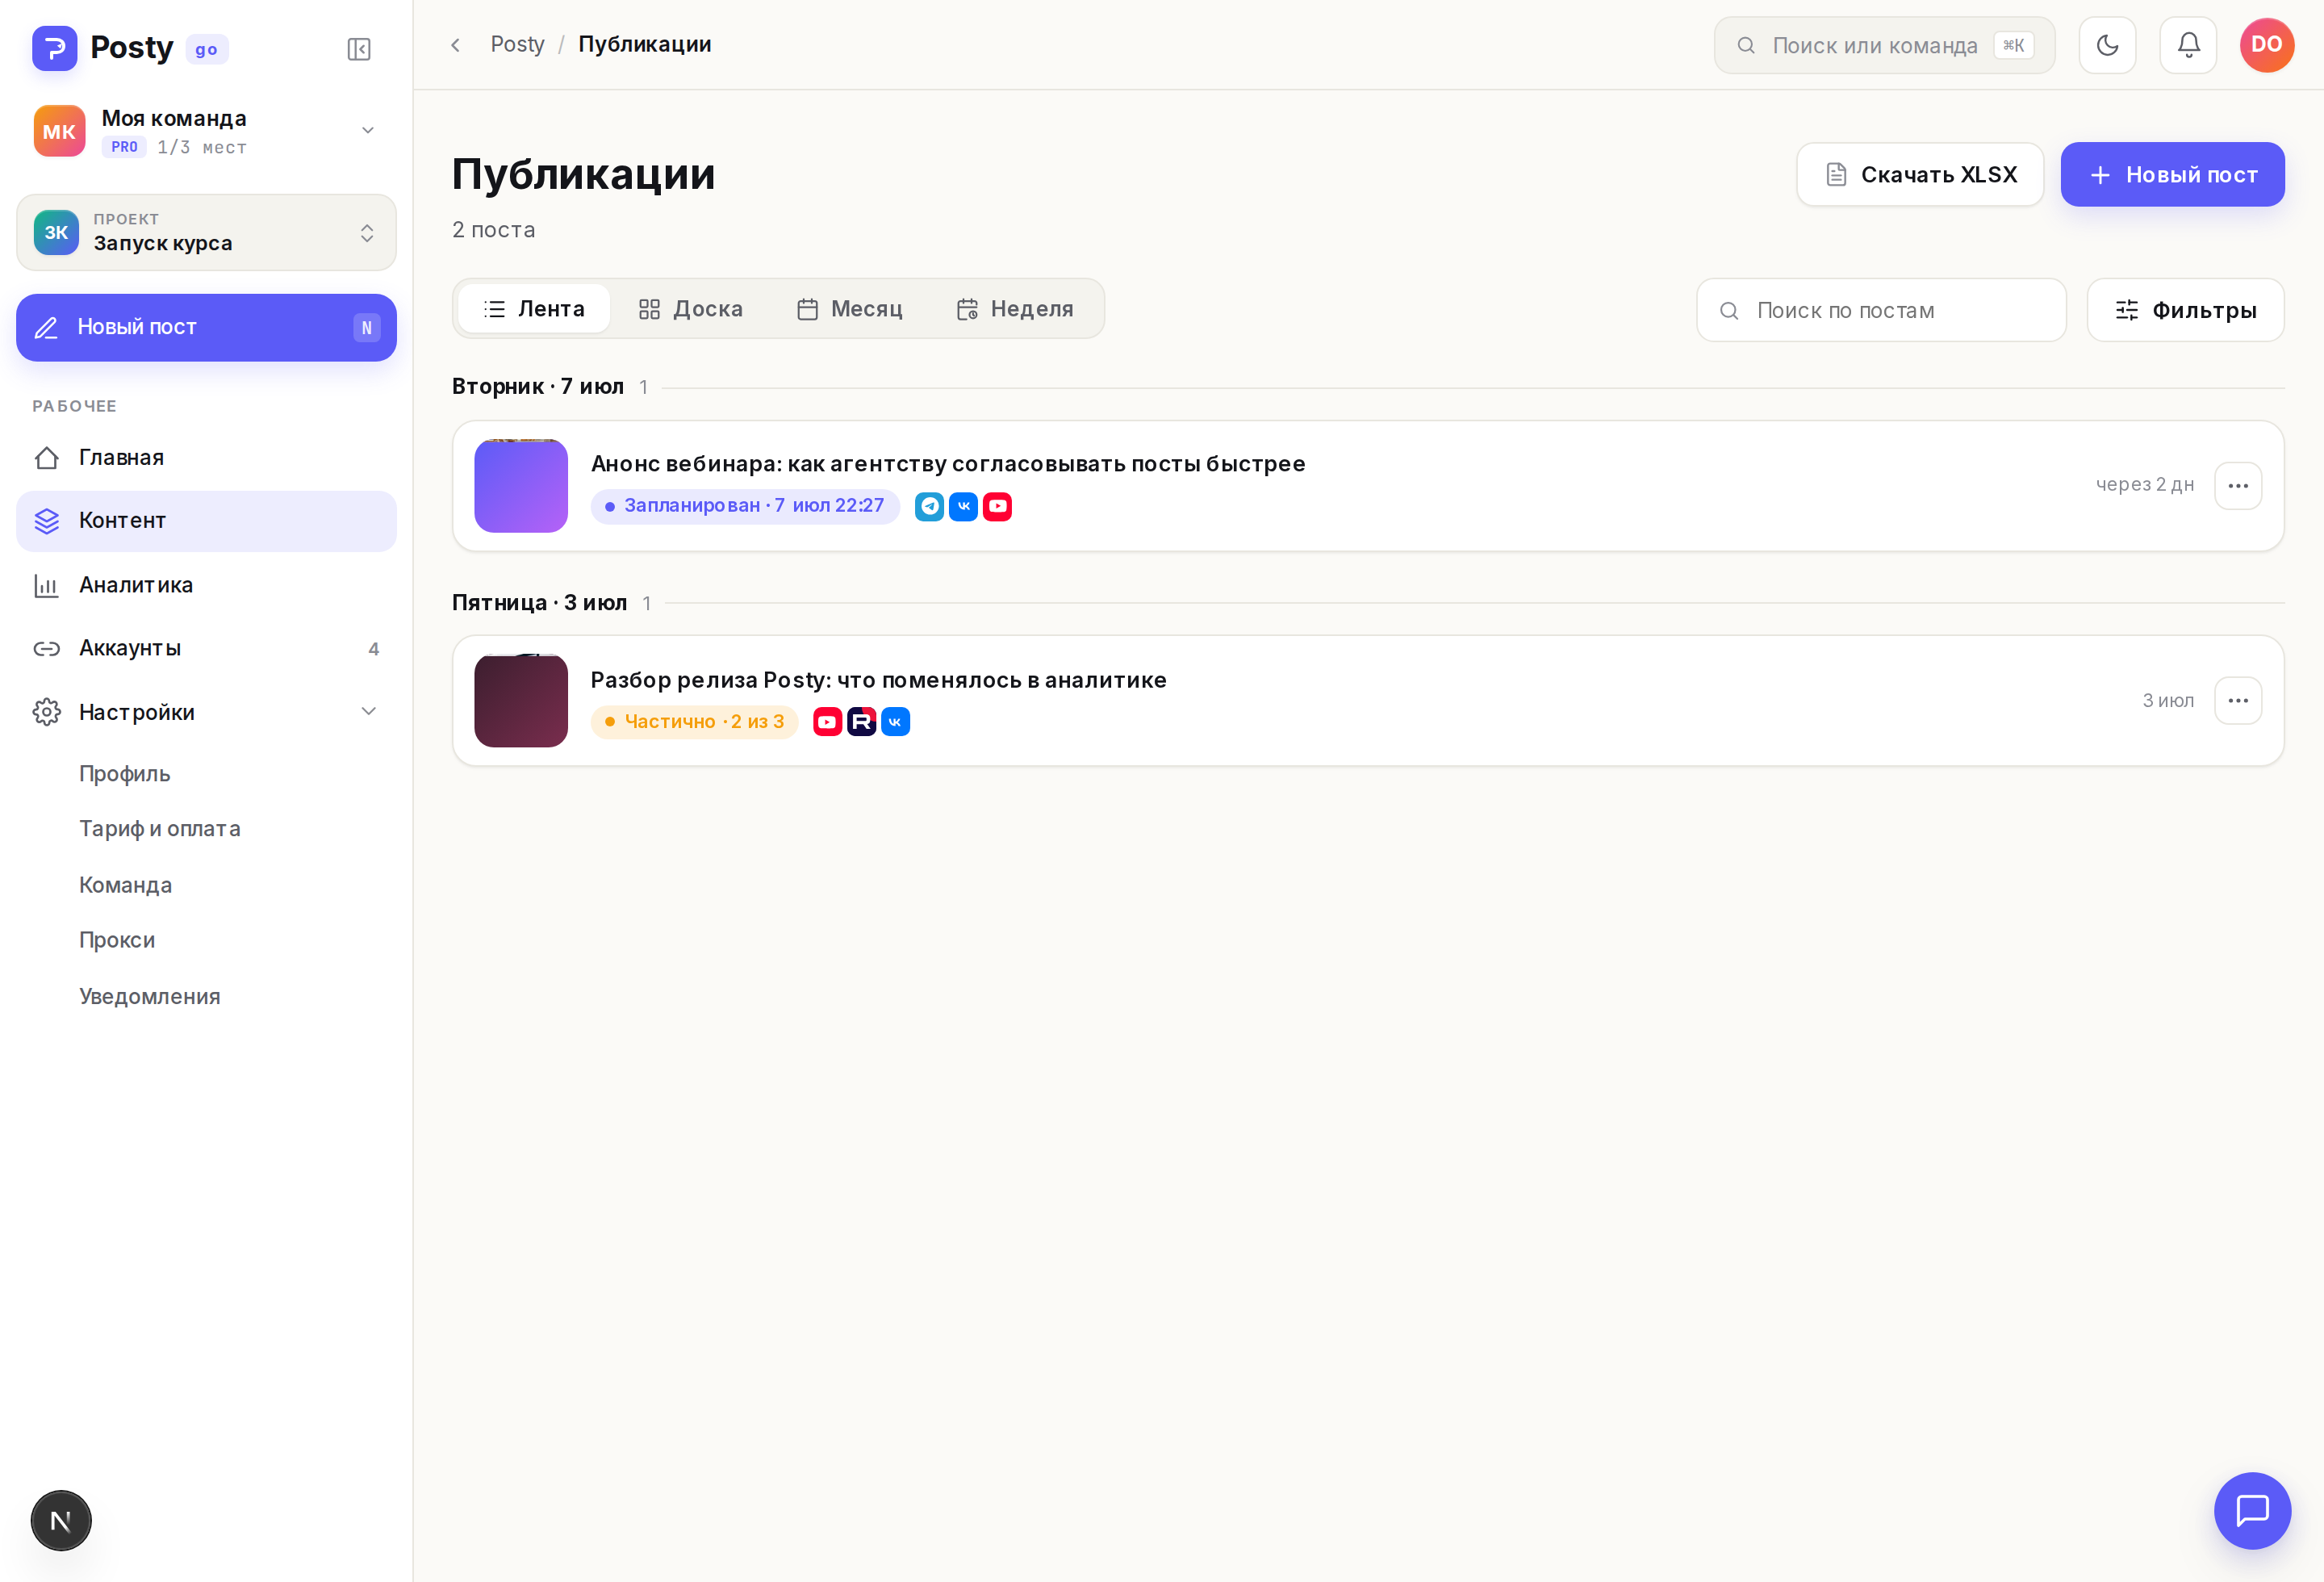Click Posty breadcrumb link
2324x1582 pixels.
[517, 44]
